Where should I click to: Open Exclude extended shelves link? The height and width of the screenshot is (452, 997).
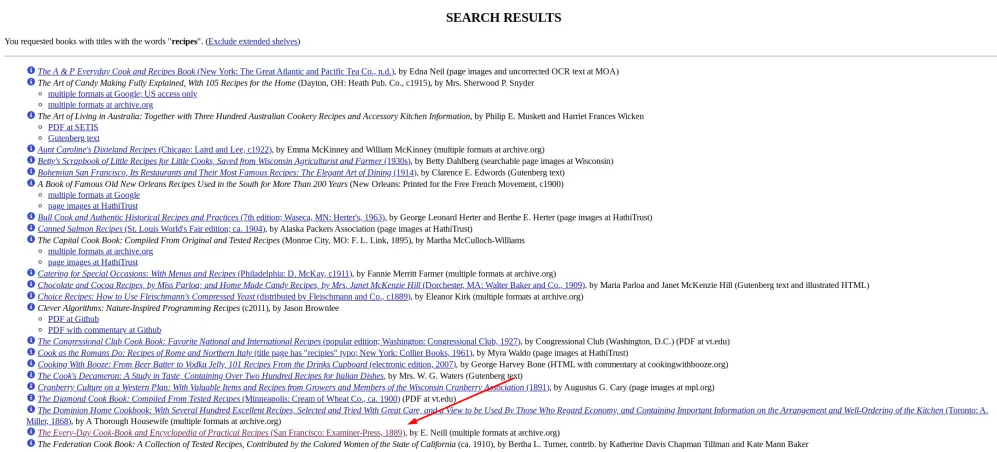253,41
